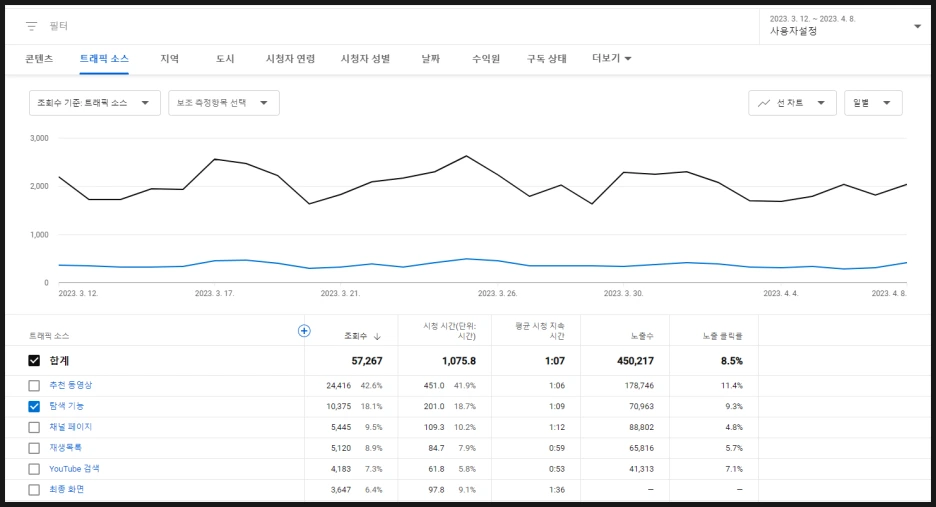
Task: Sort by the 조회수 down arrow
Action: pos(377,337)
